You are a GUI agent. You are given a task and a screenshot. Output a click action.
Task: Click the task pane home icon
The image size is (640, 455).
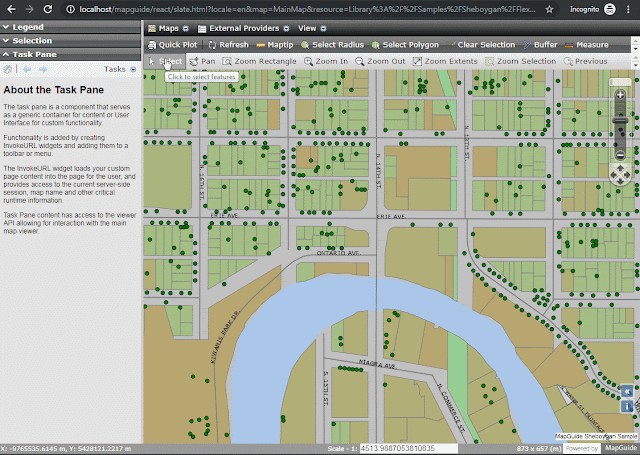7,69
